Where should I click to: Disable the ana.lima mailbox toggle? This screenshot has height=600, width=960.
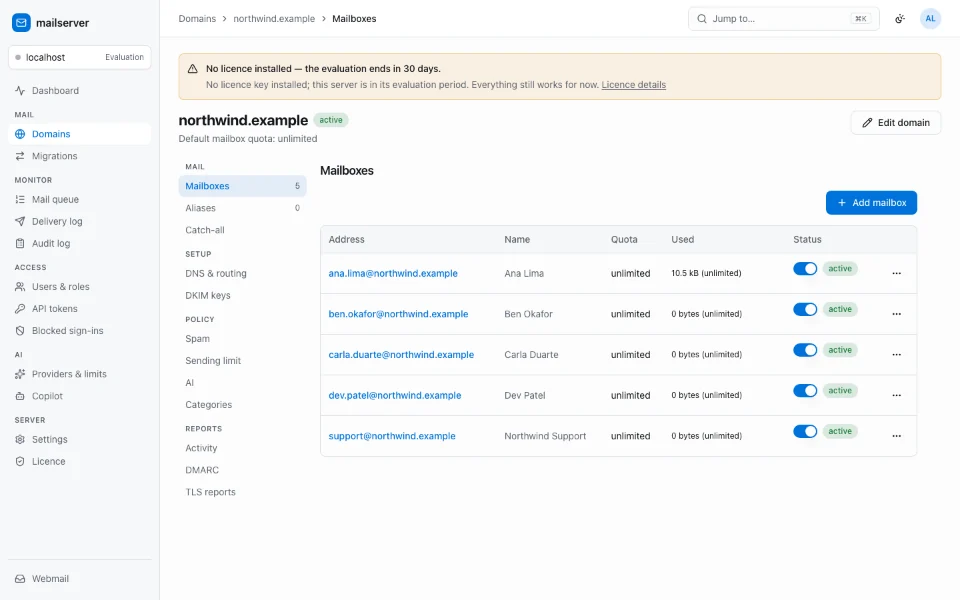coord(805,269)
